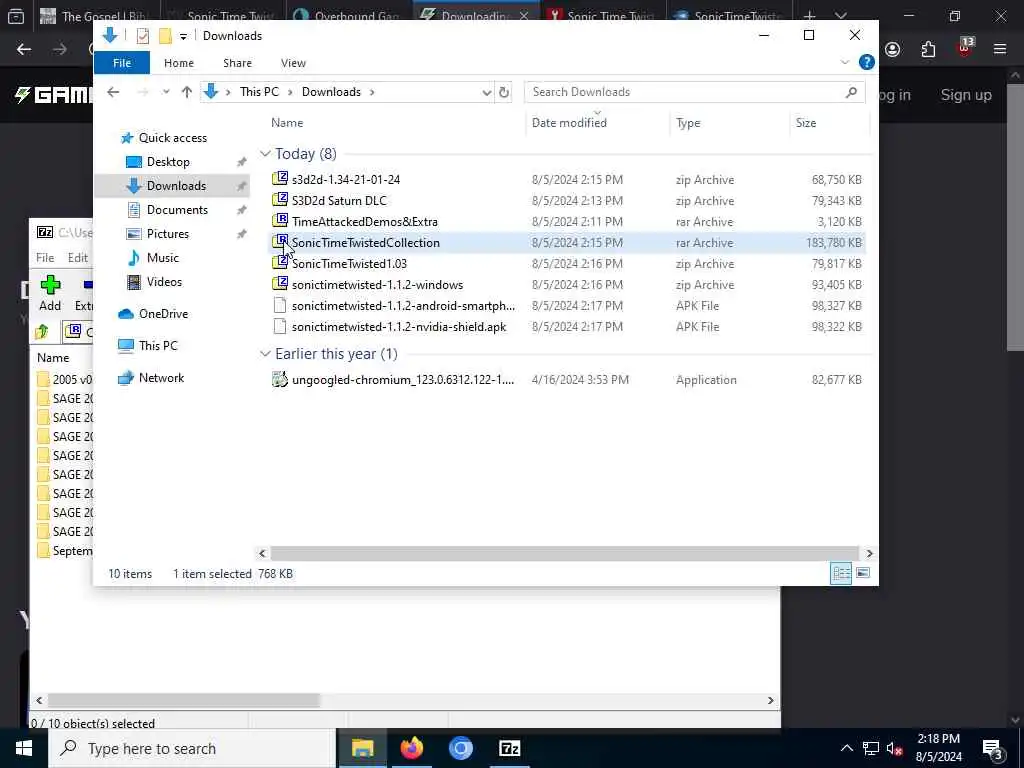The image size is (1024, 768).
Task: Click the Sign up link on webpage
Action: 966,95
